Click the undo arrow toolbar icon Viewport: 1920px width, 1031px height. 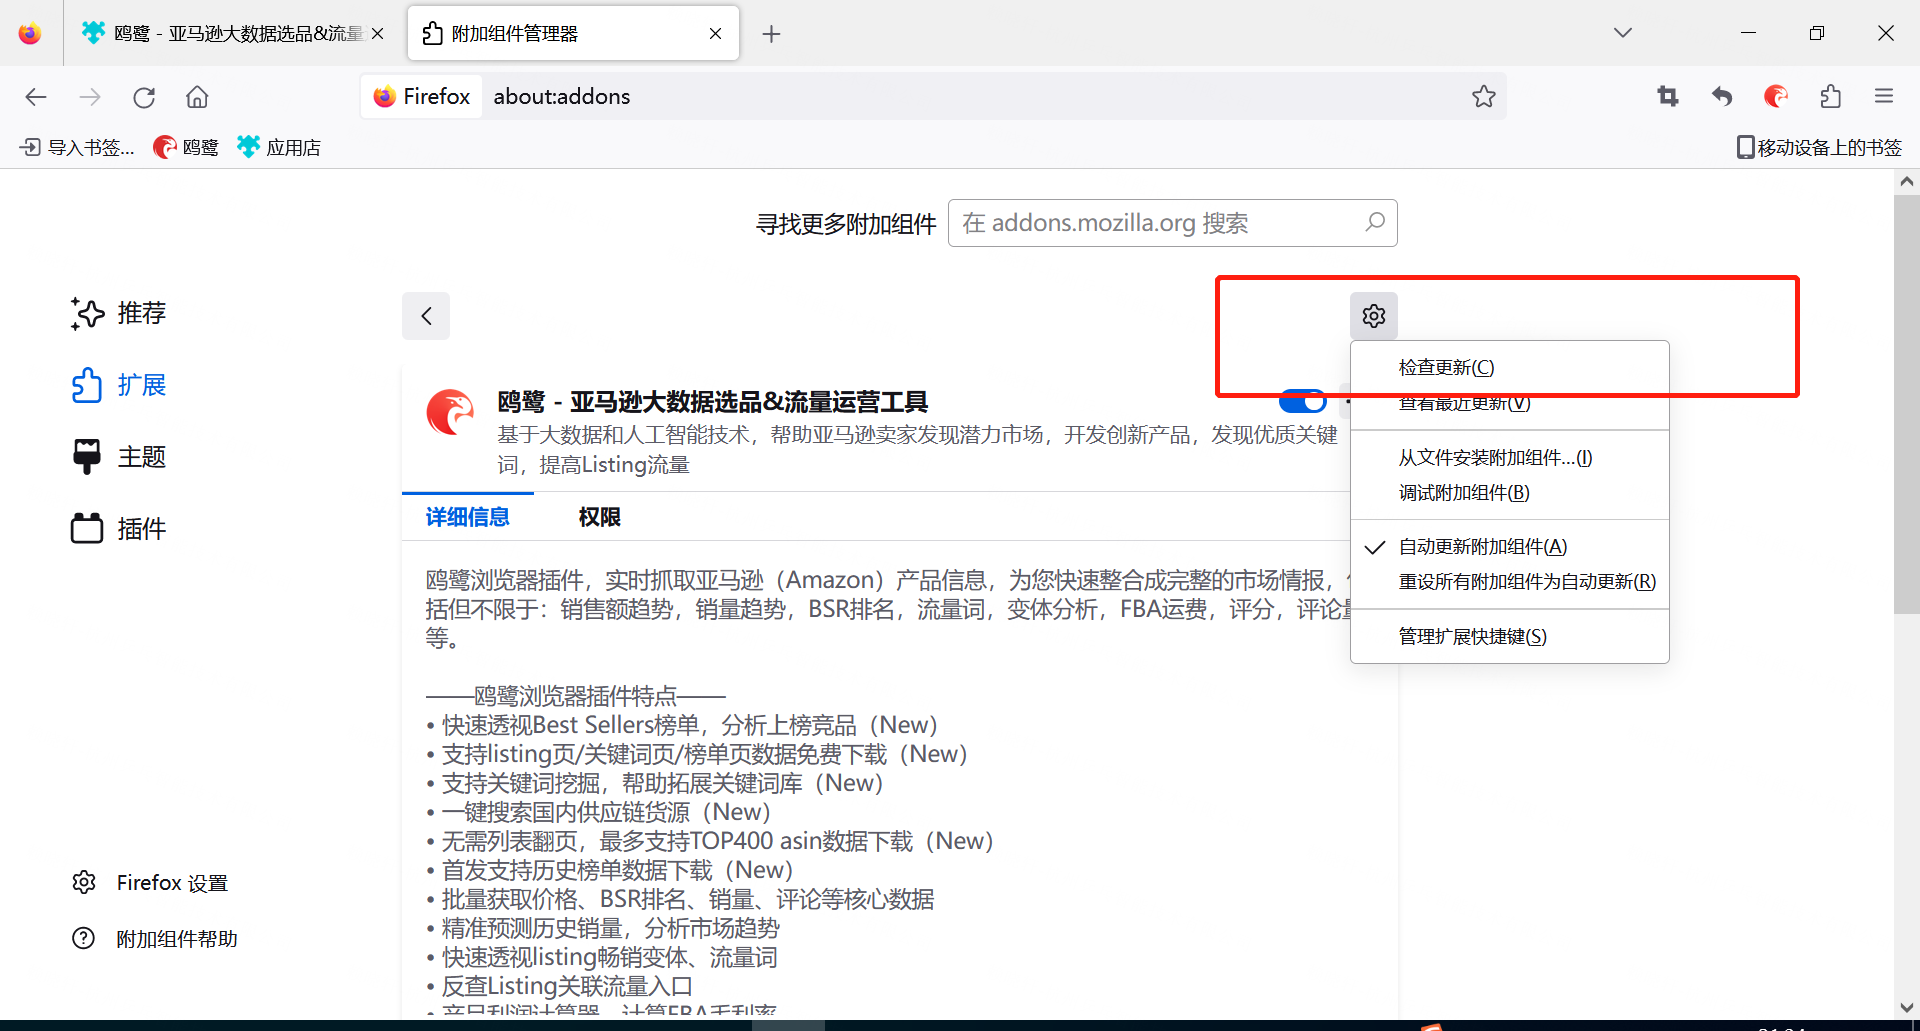pyautogui.click(x=1722, y=96)
